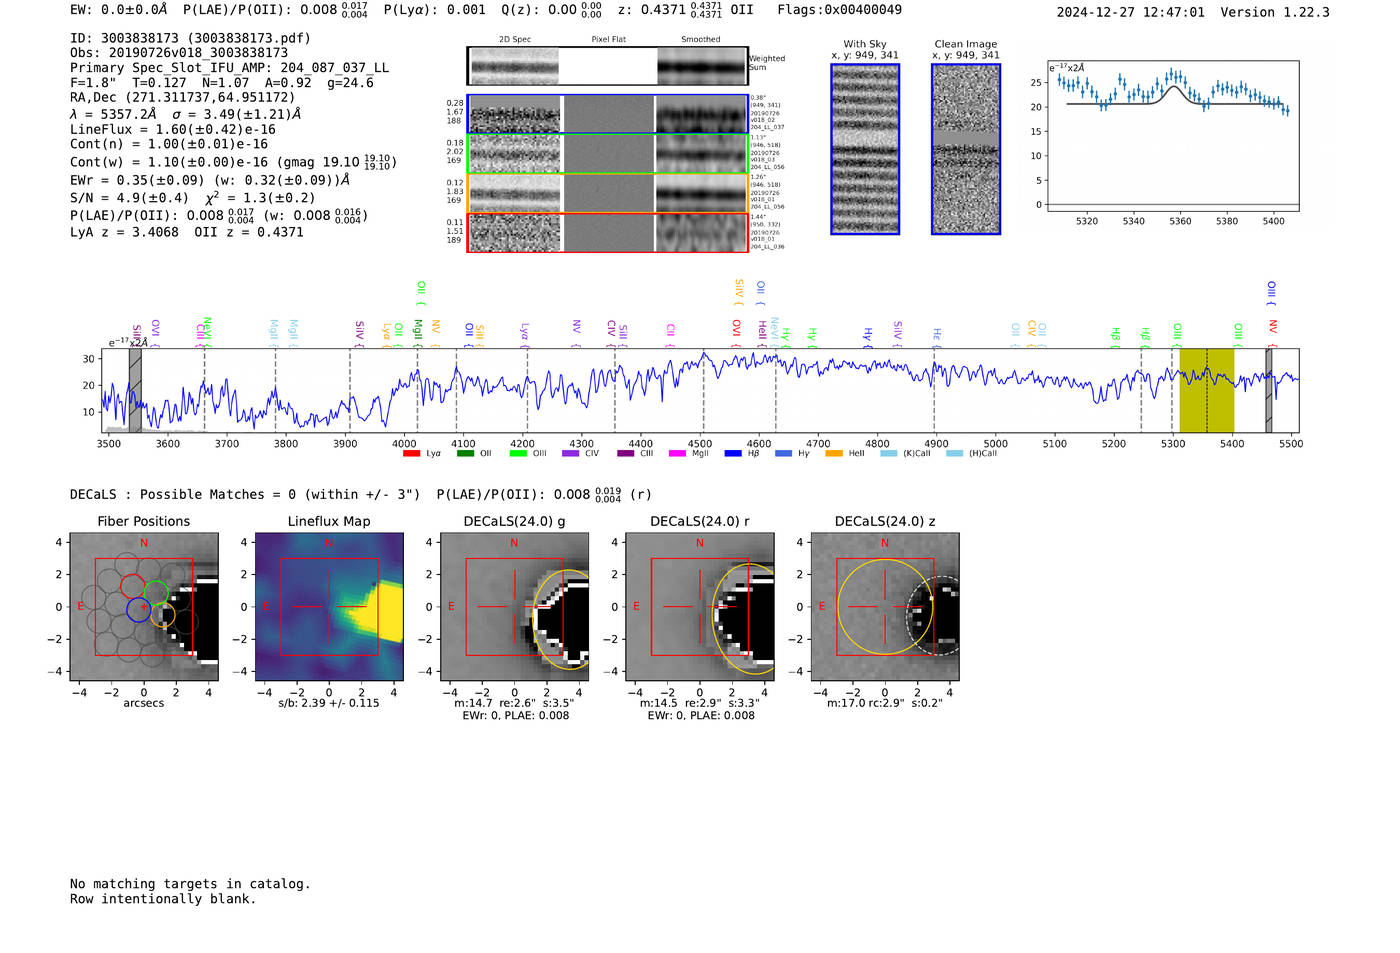The width and height of the screenshot is (1400, 953).
Task: Click the blue fiber circle in Fiber Positions
Action: [139, 609]
